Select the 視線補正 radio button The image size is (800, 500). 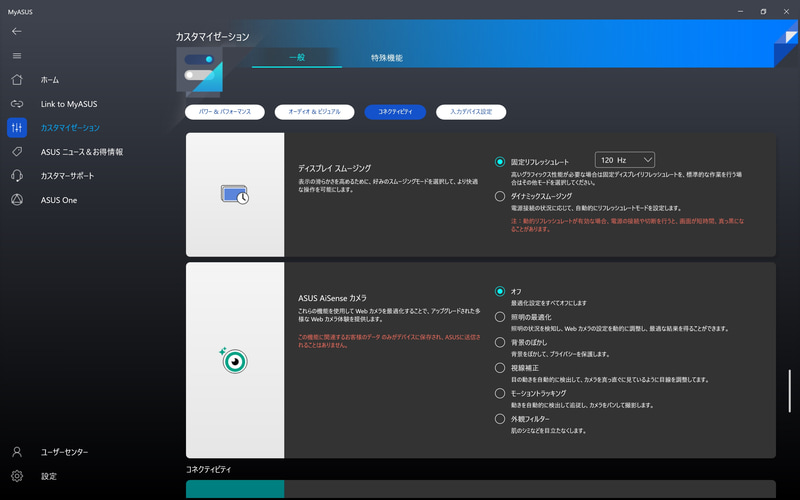pyautogui.click(x=500, y=368)
